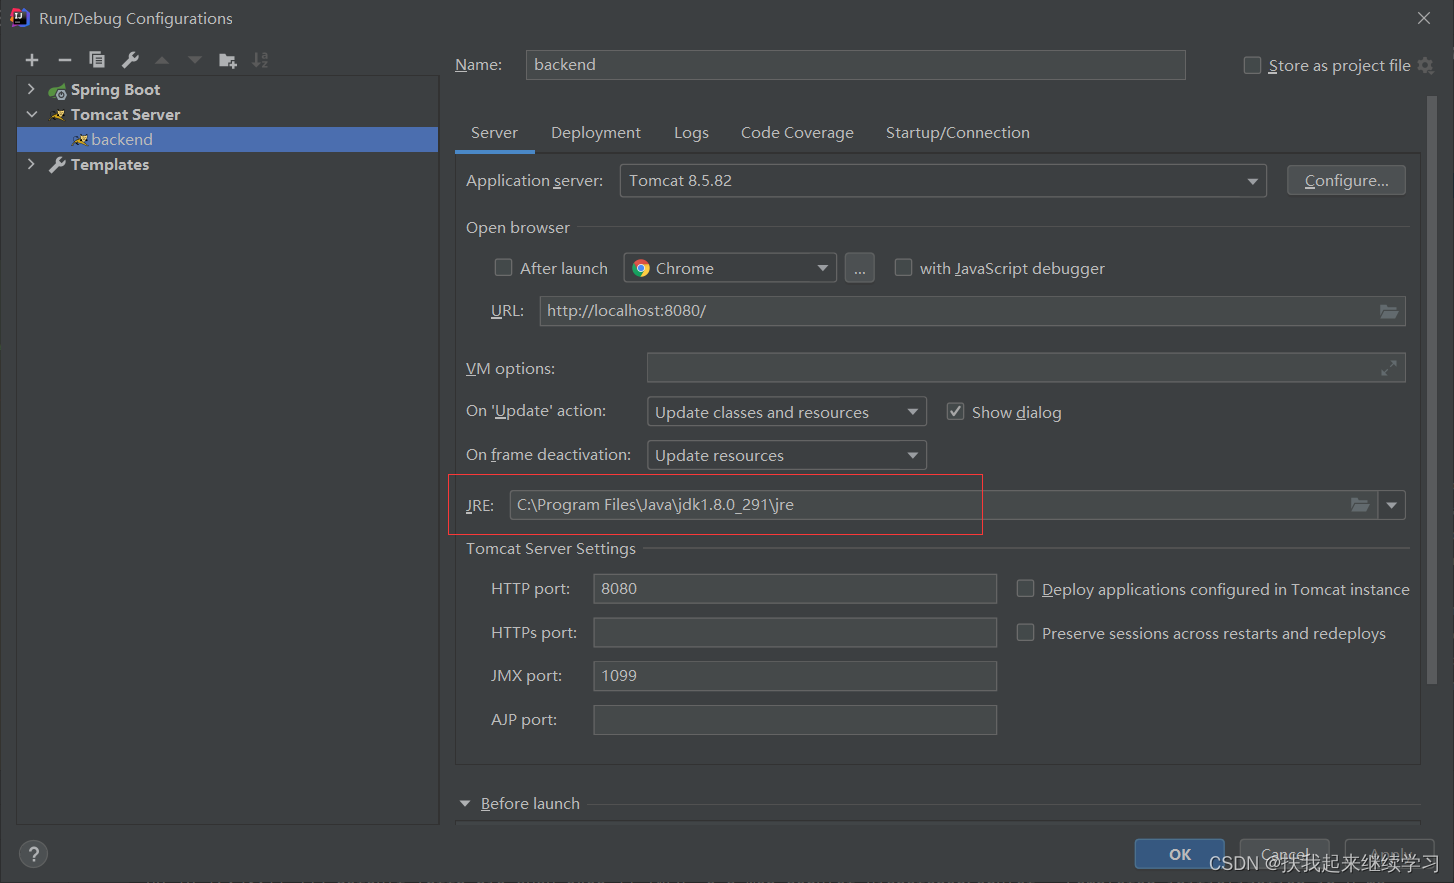This screenshot has width=1454, height=883.
Task: Collapse Before launch section
Action: click(x=465, y=804)
